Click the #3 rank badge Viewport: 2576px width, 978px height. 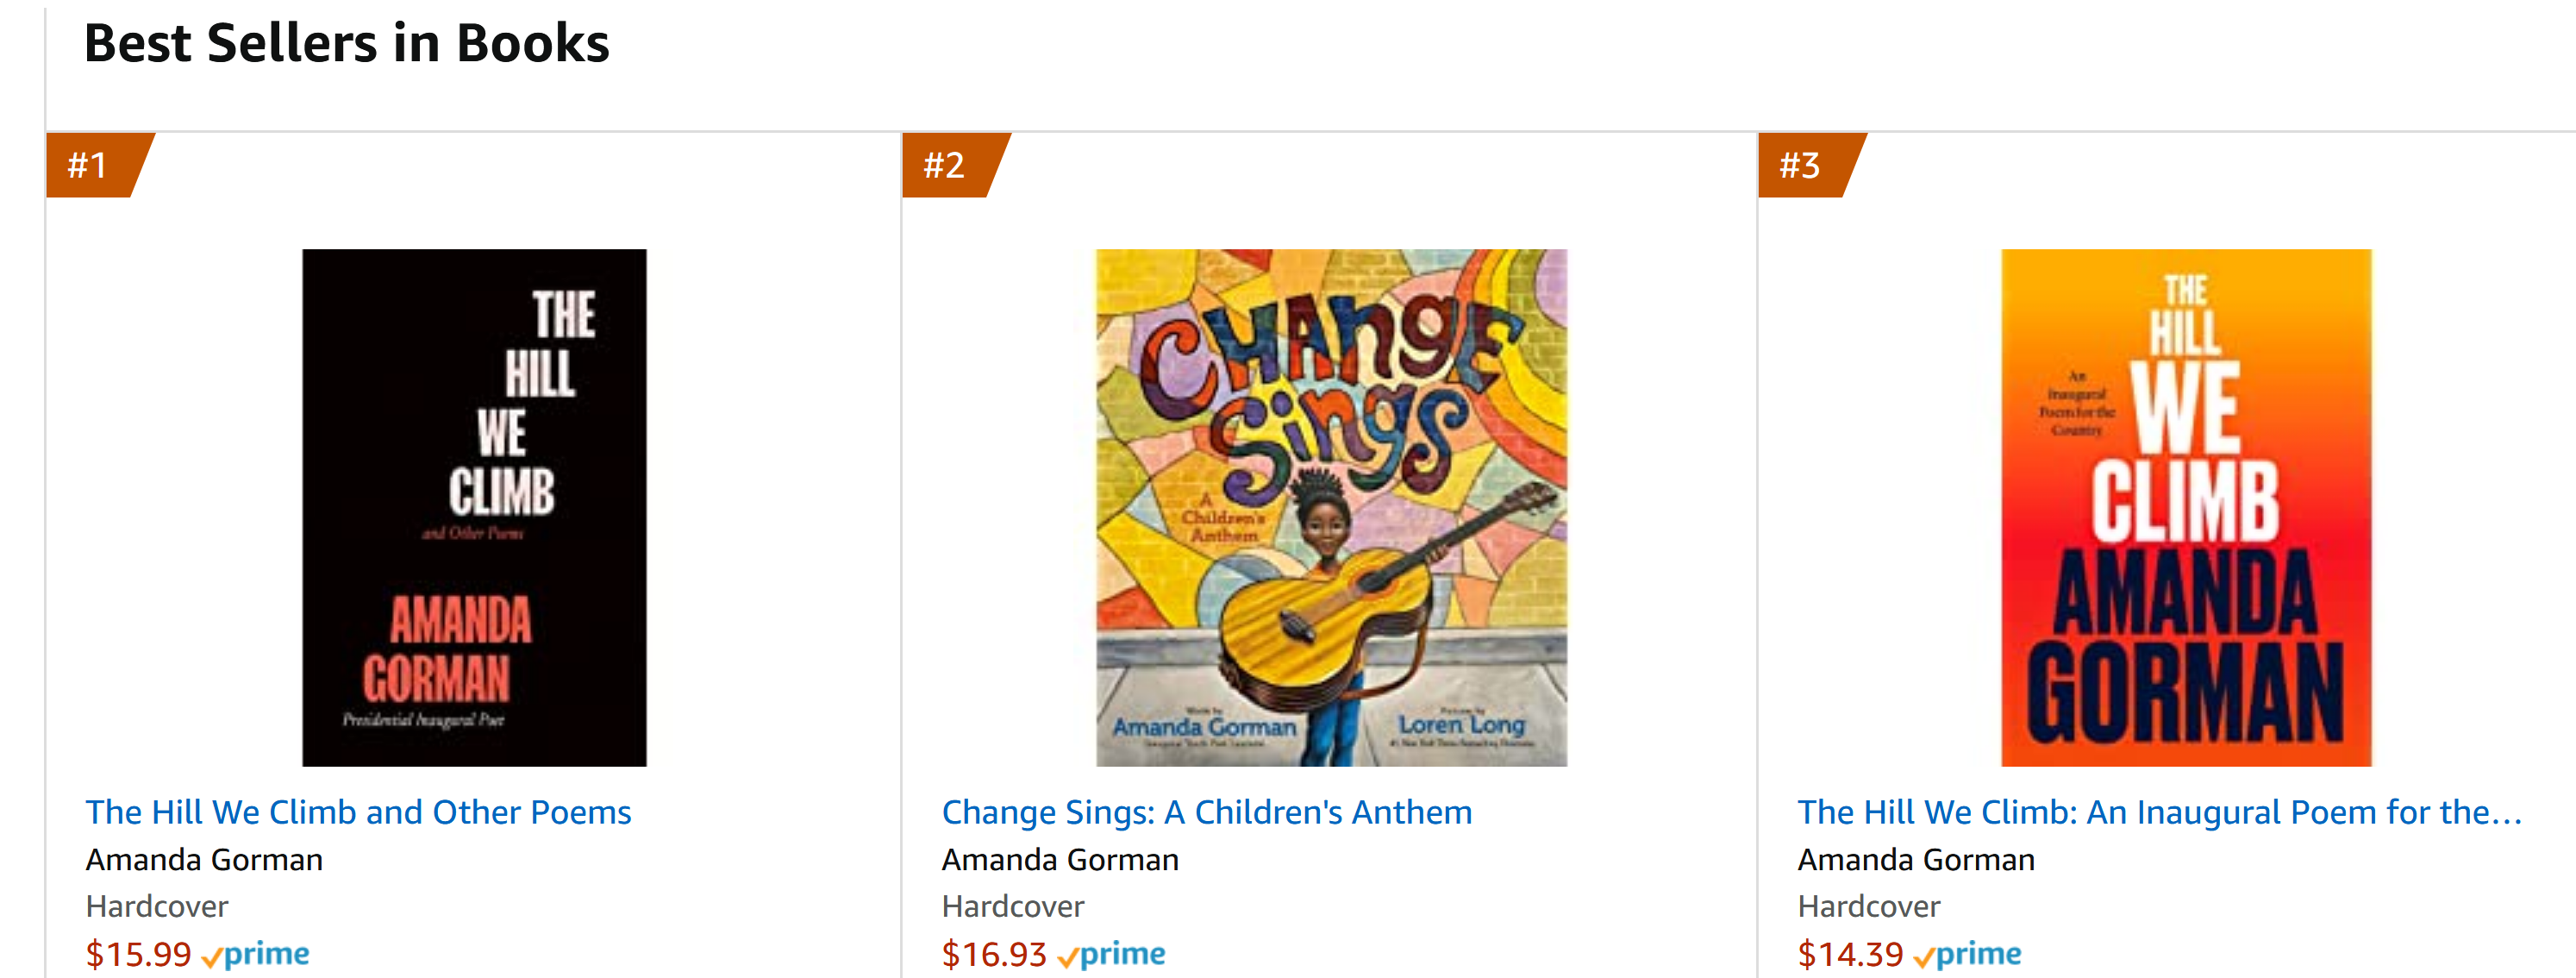[x=1802, y=165]
